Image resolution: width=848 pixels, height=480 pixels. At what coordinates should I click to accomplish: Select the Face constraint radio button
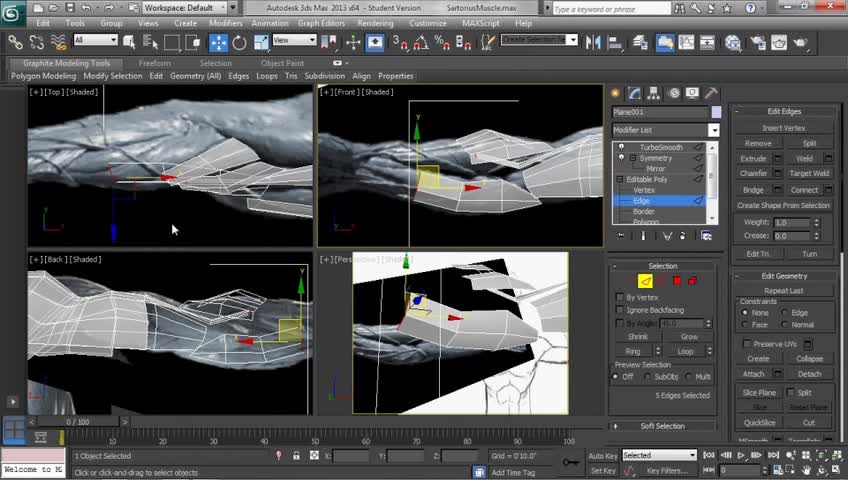point(745,325)
